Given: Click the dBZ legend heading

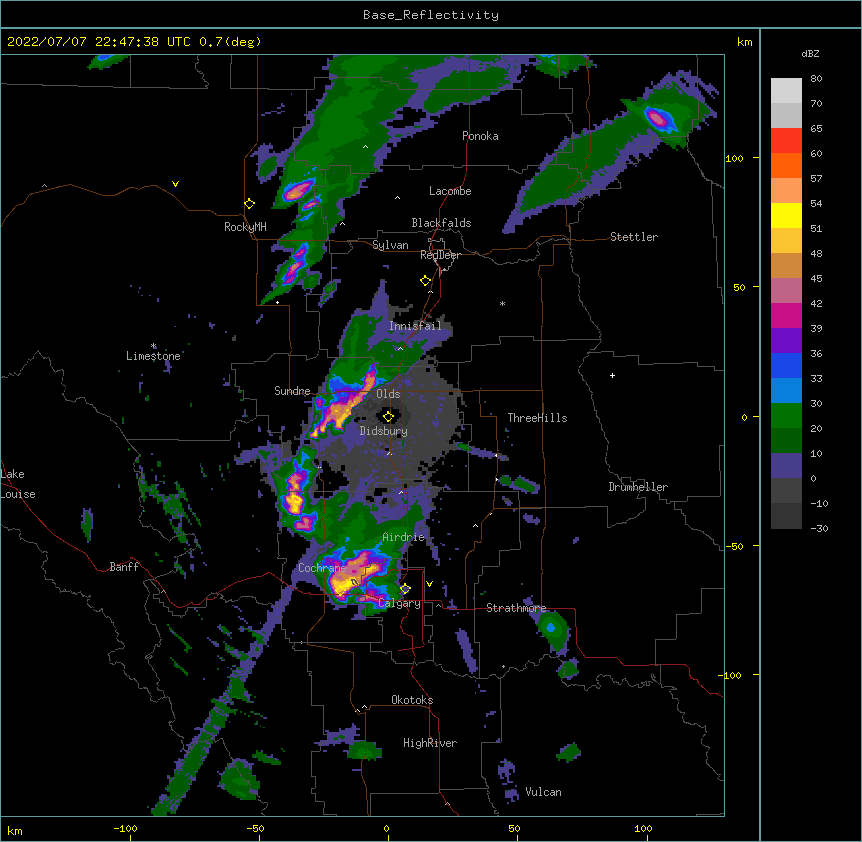Looking at the screenshot, I should coord(810,53).
